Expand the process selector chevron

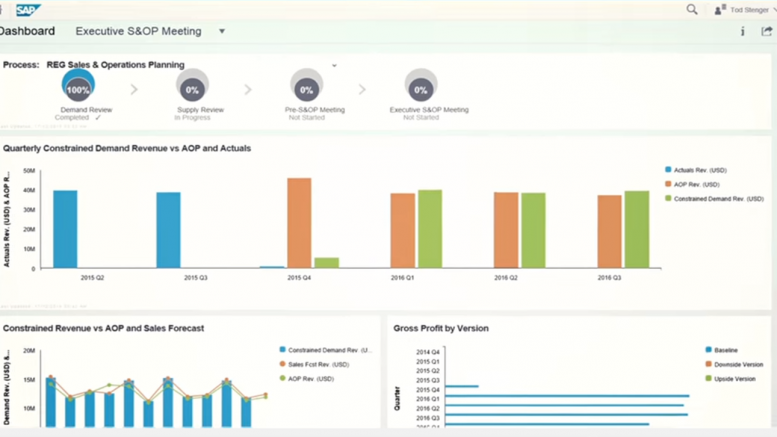pos(334,66)
